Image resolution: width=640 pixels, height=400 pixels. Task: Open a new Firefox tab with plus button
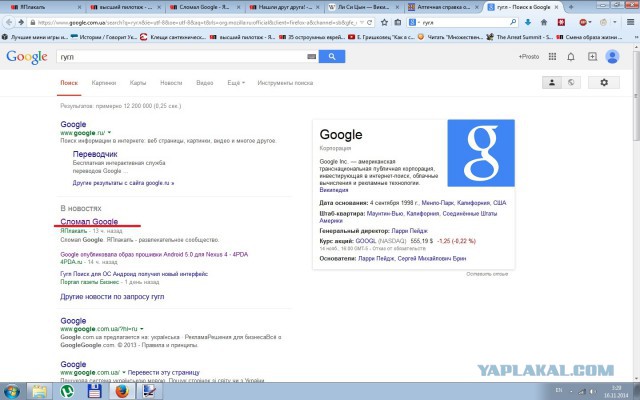click(571, 7)
